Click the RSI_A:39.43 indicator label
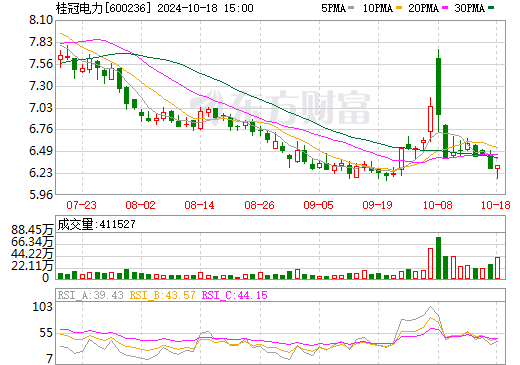Image resolution: width=520 pixels, height=365 pixels. pos(90,295)
